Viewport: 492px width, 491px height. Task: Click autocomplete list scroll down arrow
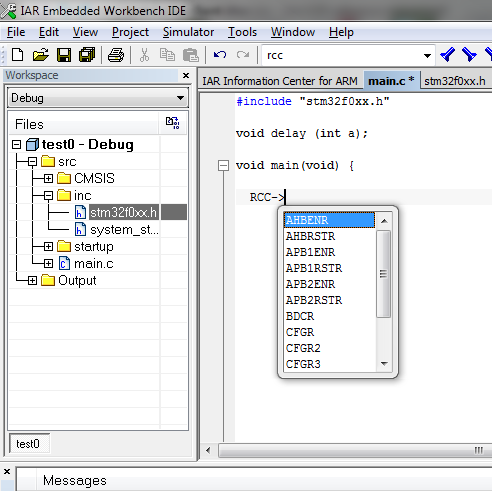point(384,364)
